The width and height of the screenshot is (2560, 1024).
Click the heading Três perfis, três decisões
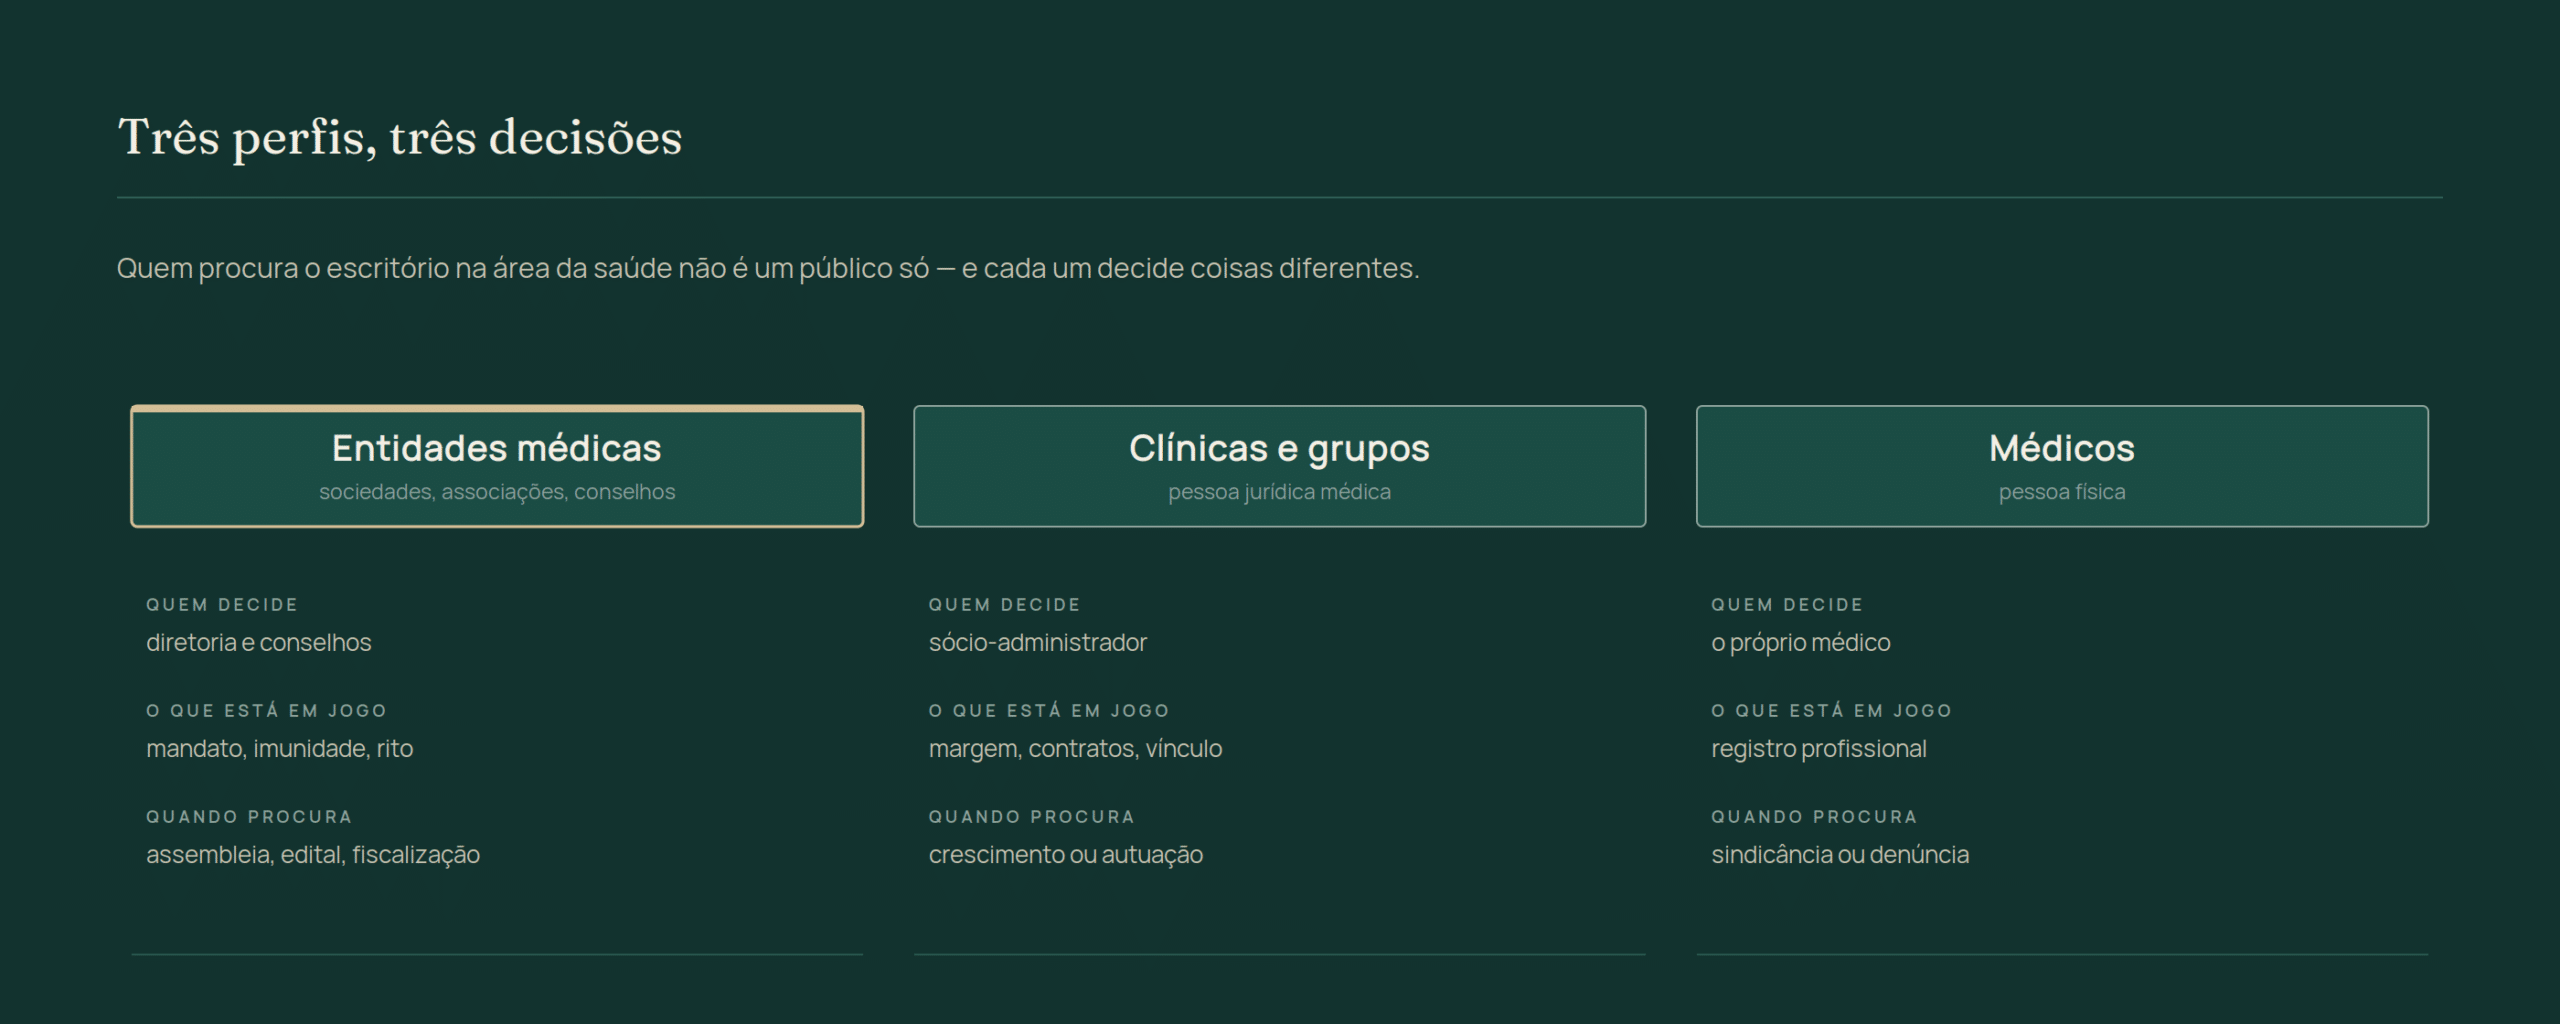pos(400,138)
